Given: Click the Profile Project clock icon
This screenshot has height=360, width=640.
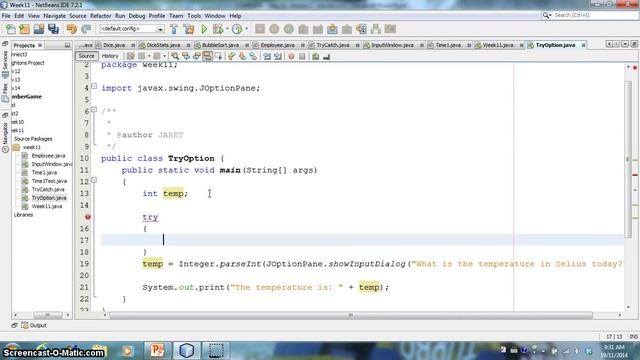Looking at the screenshot, I should (237, 29).
